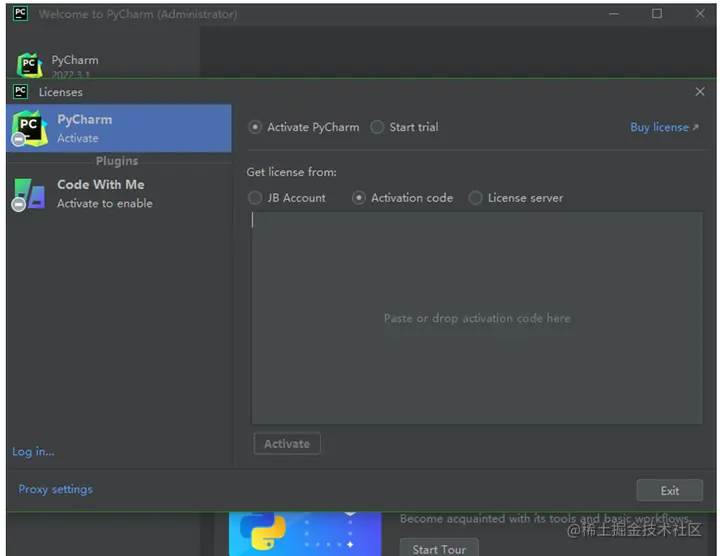Minimize the Welcome to PyCharm window
720x556 pixels.
pyautogui.click(x=614, y=14)
